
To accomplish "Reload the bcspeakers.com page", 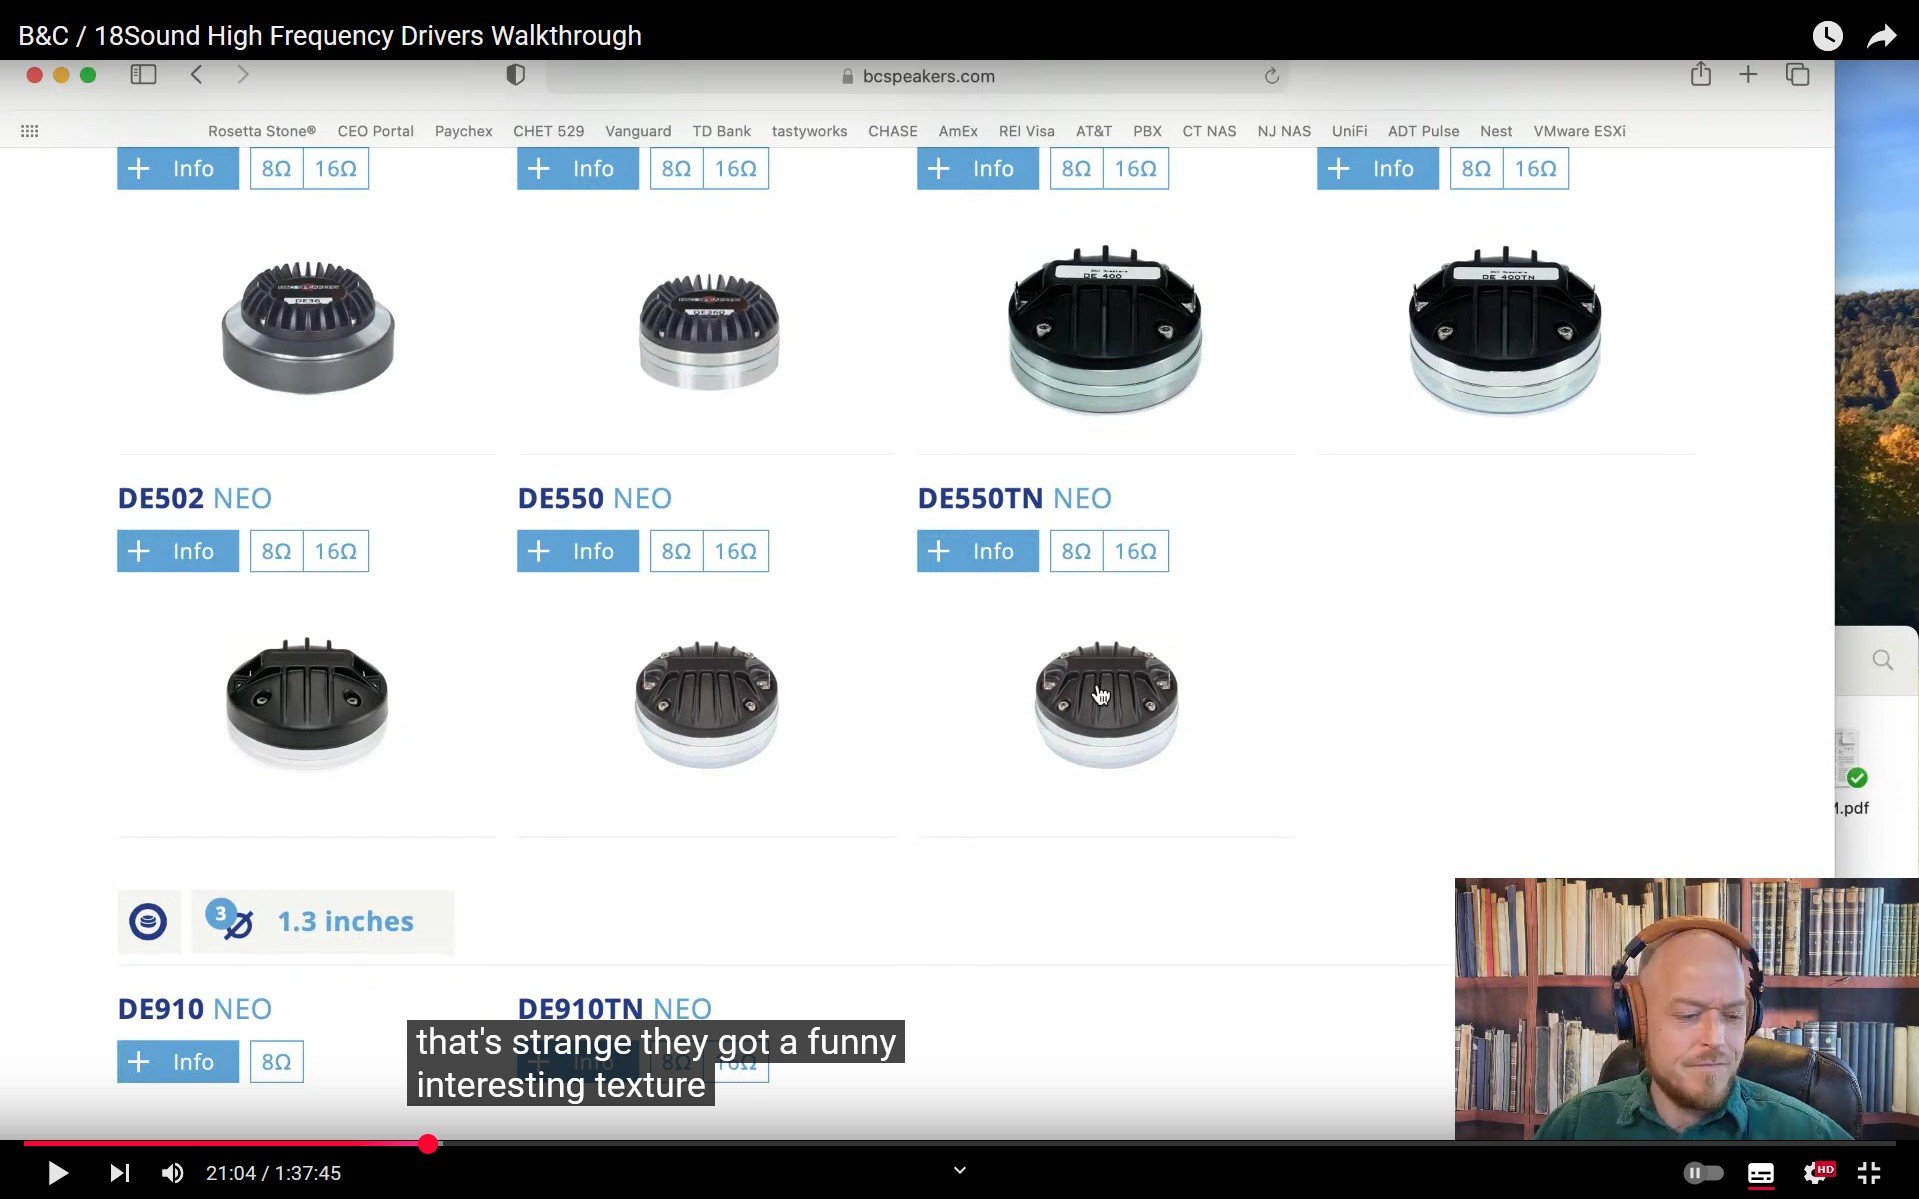I will (1271, 76).
